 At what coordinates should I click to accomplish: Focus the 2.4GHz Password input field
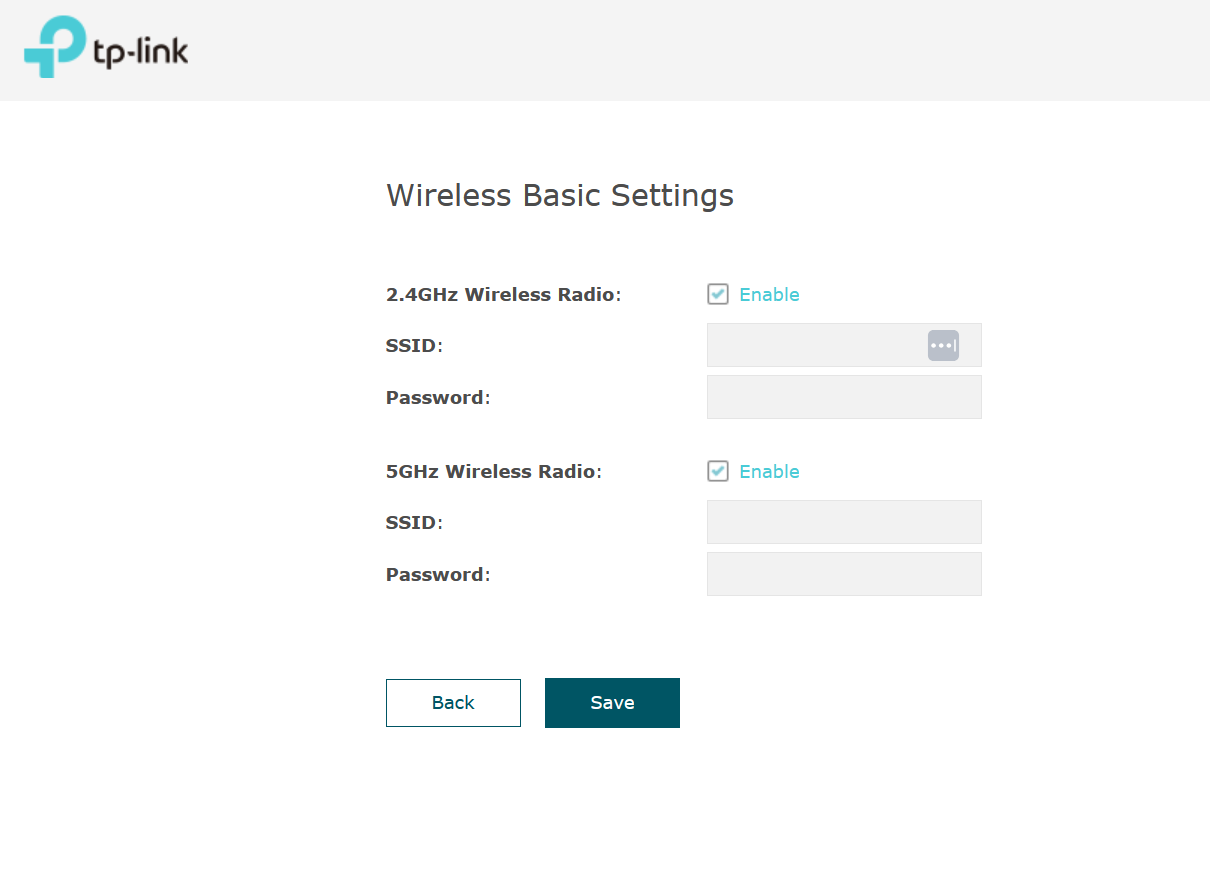pos(844,397)
